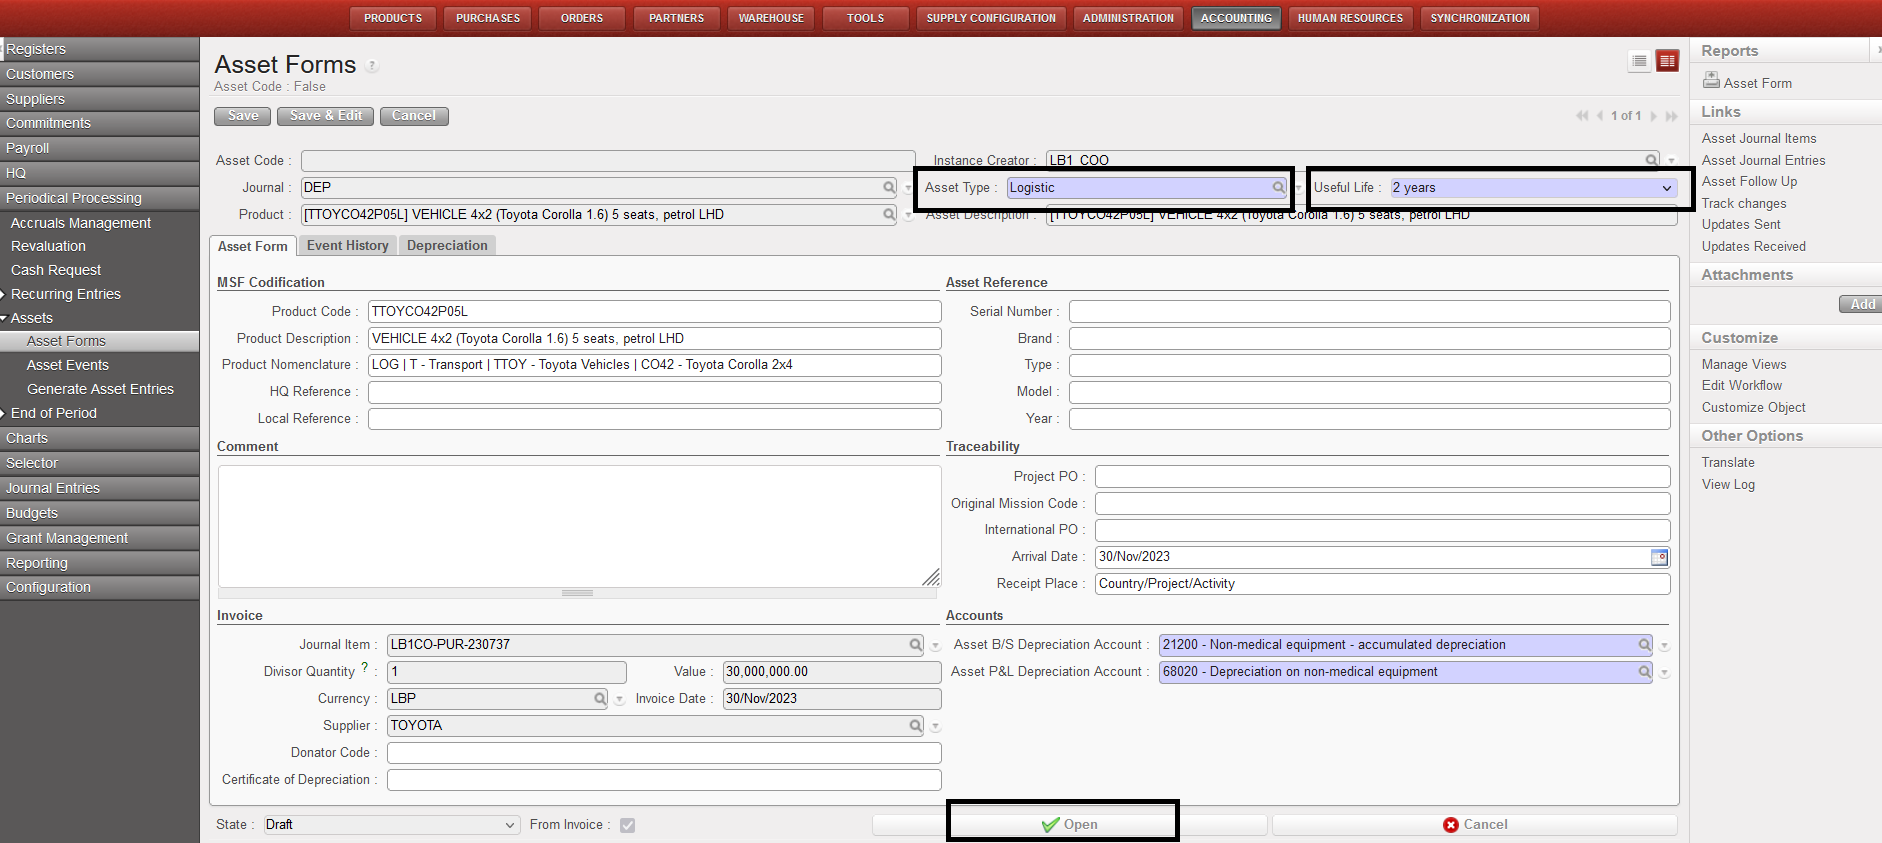The height and width of the screenshot is (843, 1882).
Task: Open the HUMAN RESOURCES top menu
Action: click(1350, 18)
